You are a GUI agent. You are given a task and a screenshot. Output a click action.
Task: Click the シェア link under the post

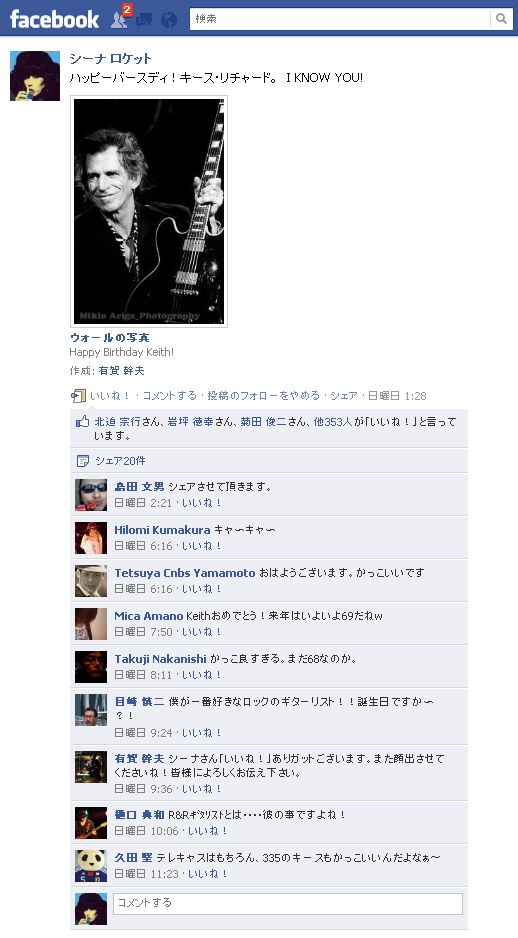(x=344, y=396)
